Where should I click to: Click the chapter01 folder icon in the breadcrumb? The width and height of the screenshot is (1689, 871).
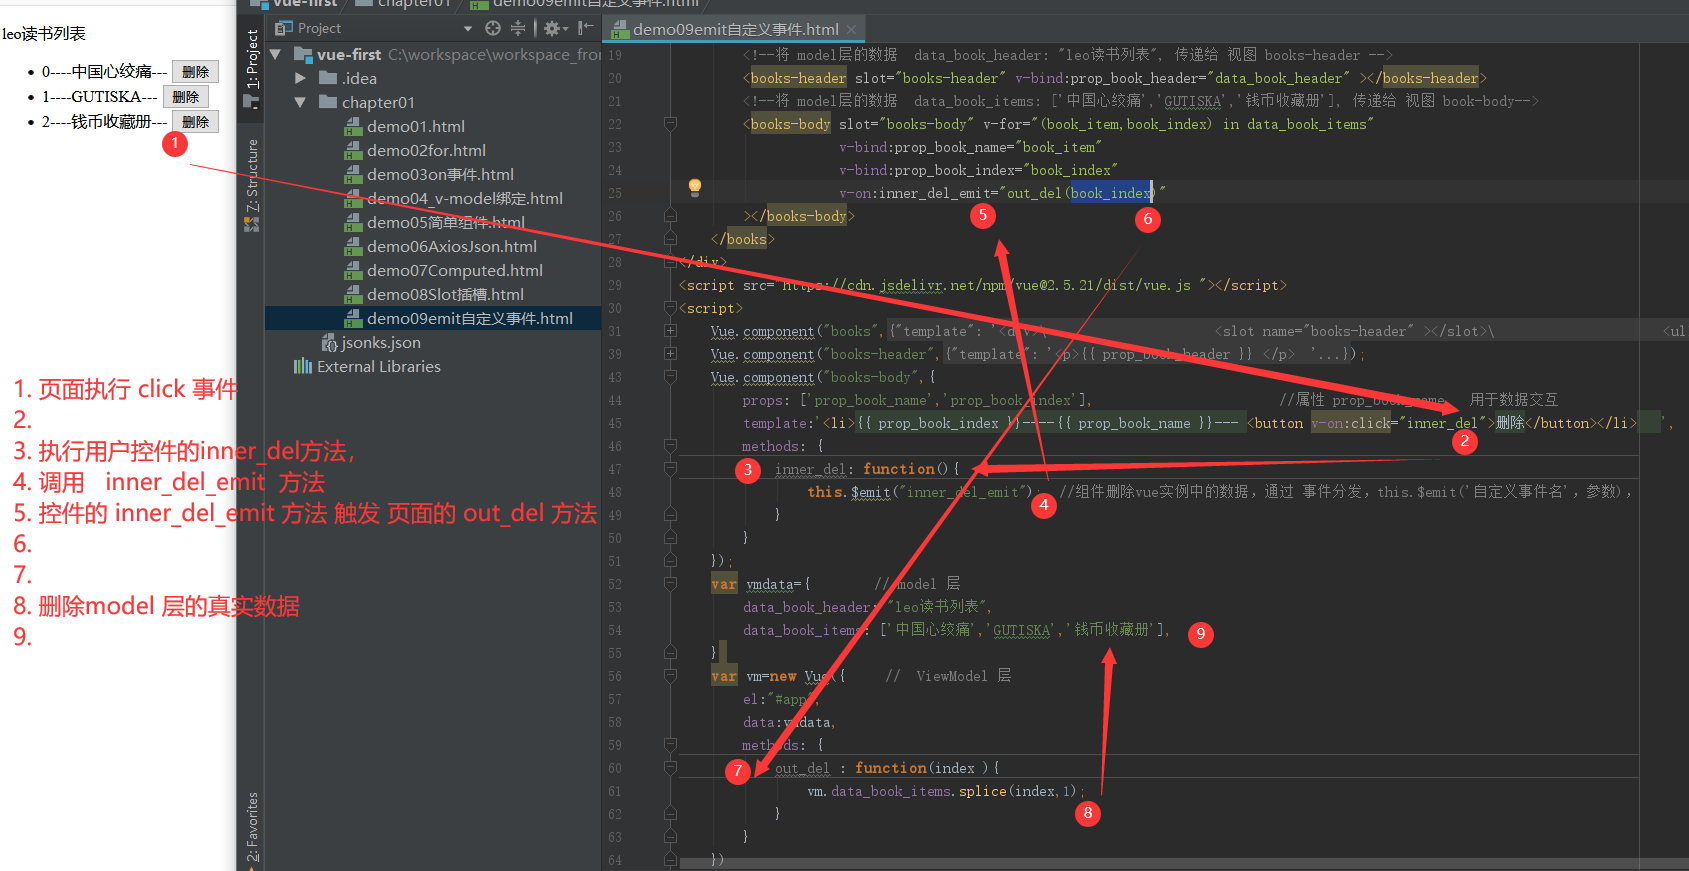[362, 4]
